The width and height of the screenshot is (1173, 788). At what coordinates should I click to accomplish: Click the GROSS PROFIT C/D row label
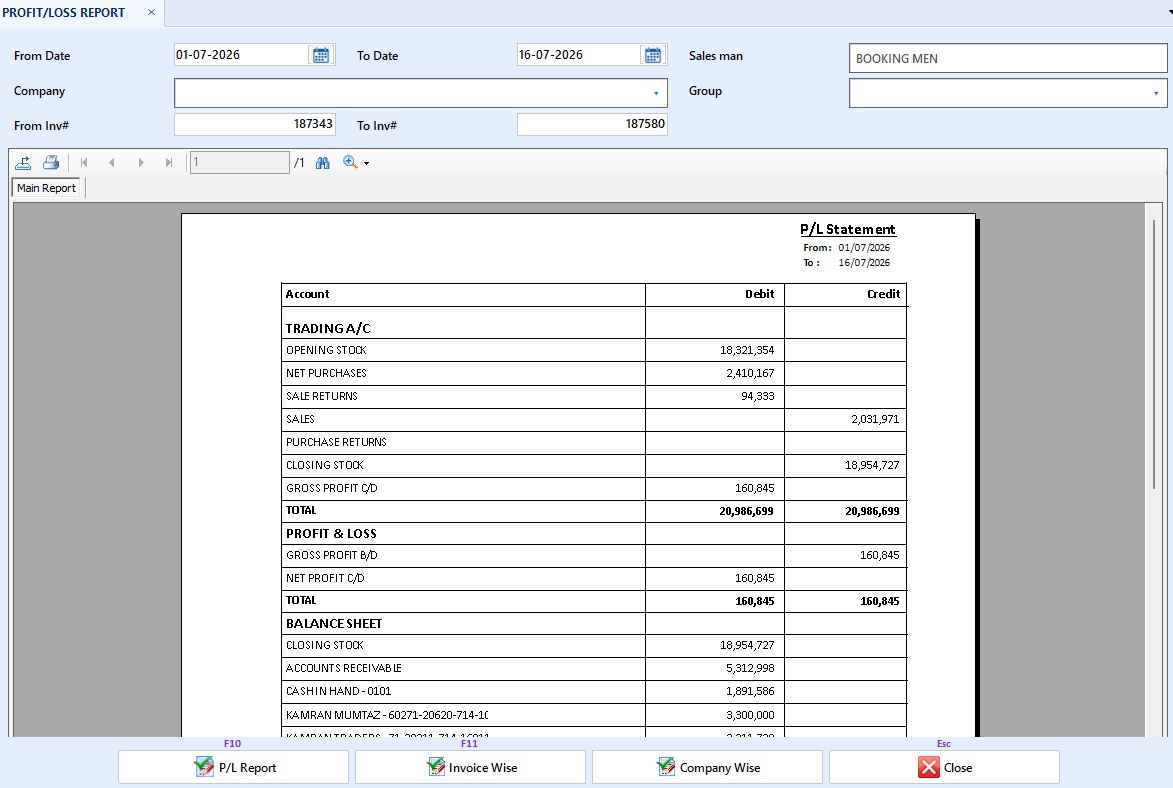[x=331, y=488]
